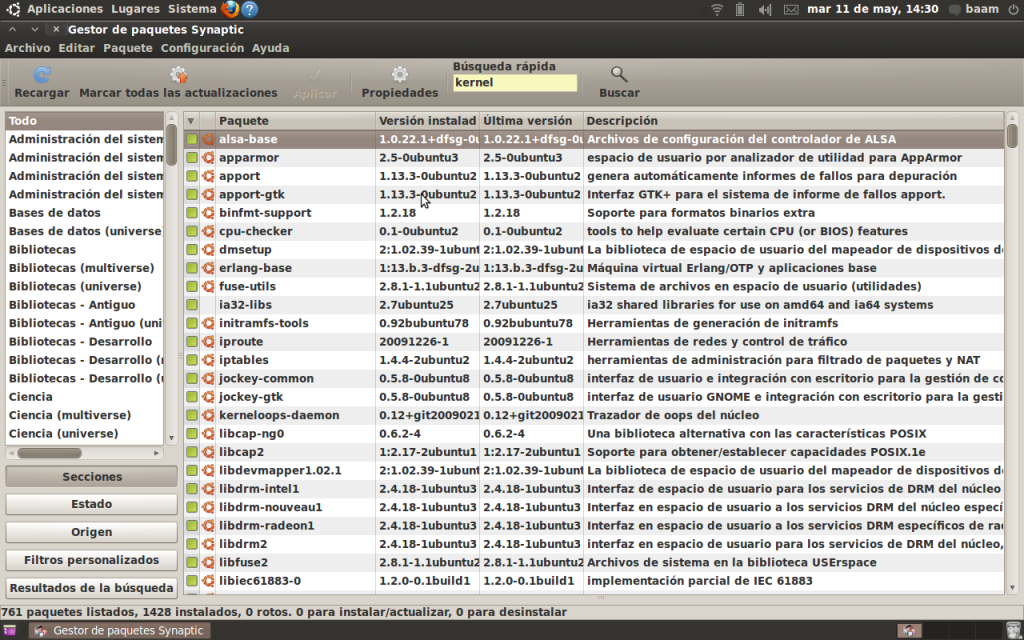Click the category list right scroll arrow
This screenshot has width=1024, height=640.
tap(157, 453)
